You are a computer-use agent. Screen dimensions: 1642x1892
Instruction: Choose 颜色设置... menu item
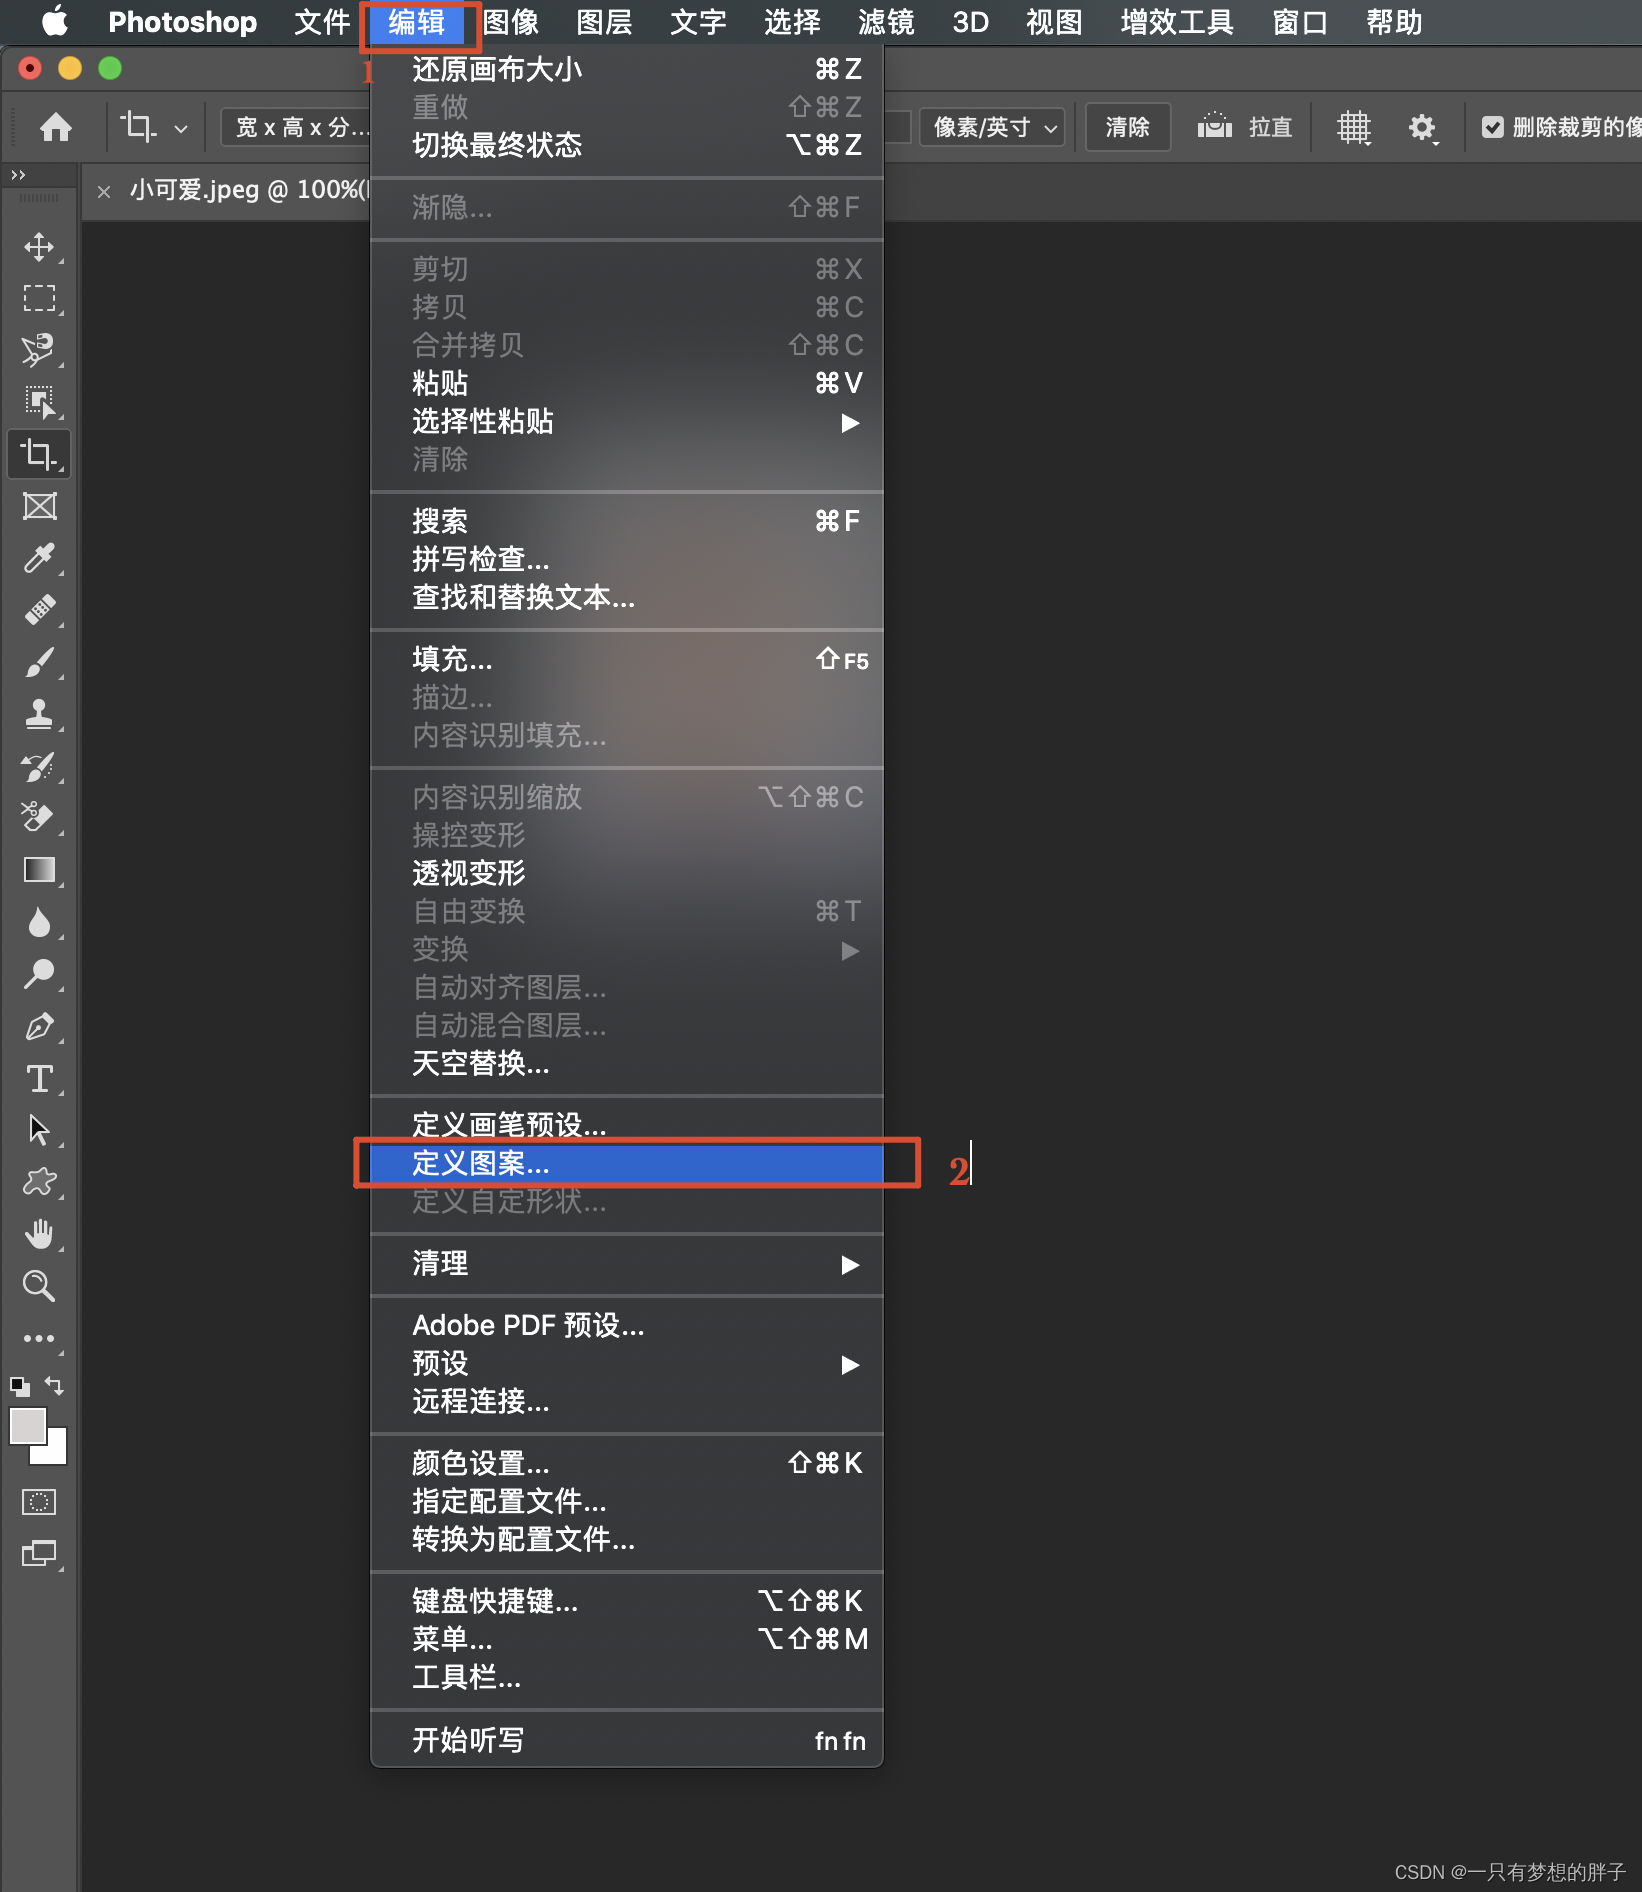[627, 1463]
